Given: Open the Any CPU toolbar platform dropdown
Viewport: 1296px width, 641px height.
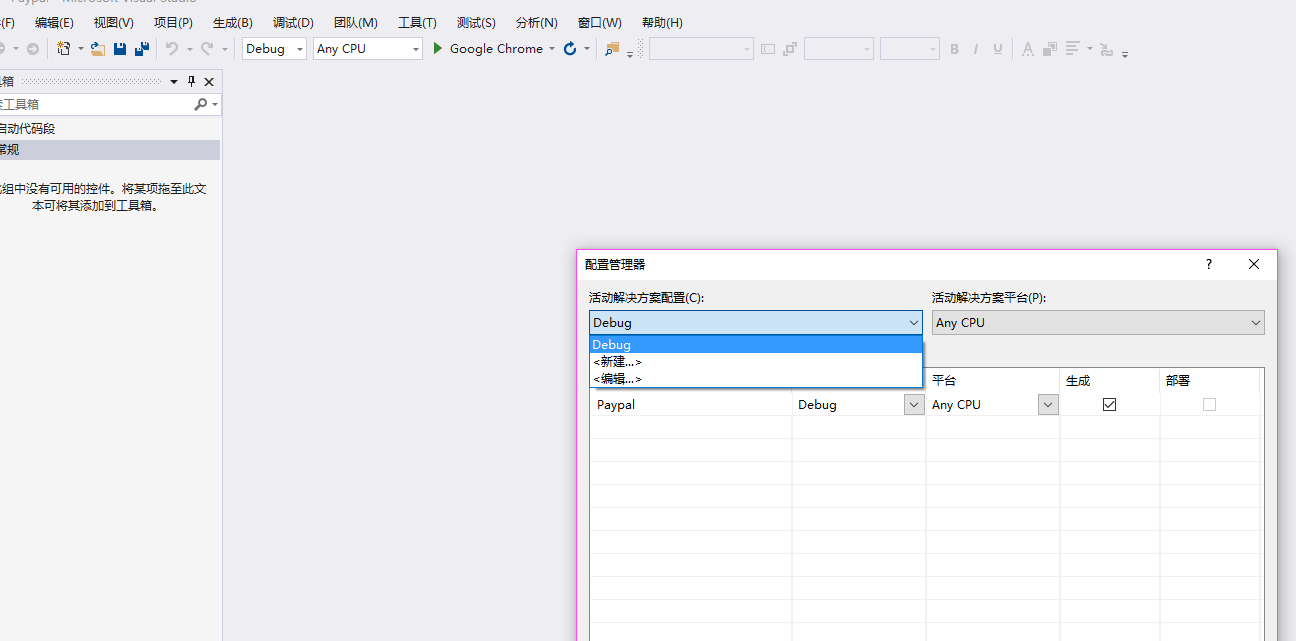Looking at the screenshot, I should tap(368, 48).
